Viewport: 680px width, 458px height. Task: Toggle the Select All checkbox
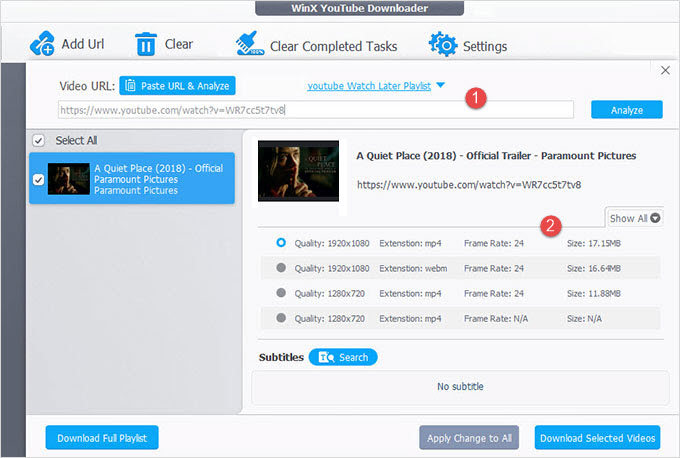[x=39, y=141]
